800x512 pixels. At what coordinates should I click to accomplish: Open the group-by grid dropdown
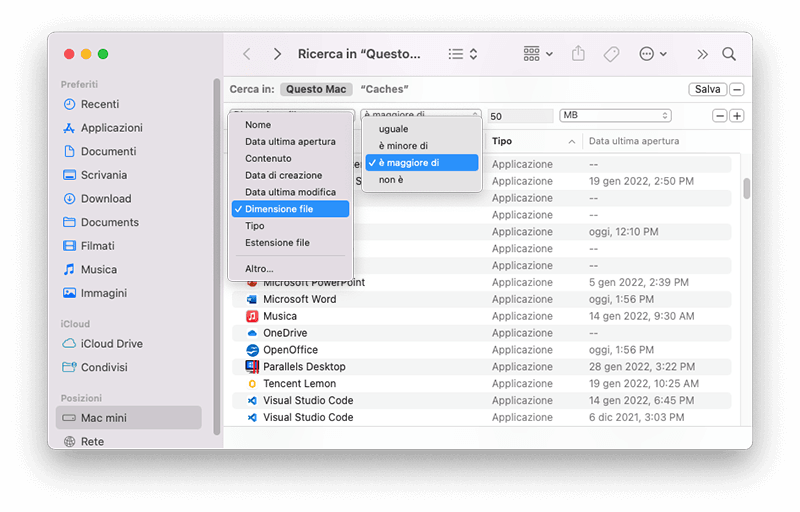538,54
